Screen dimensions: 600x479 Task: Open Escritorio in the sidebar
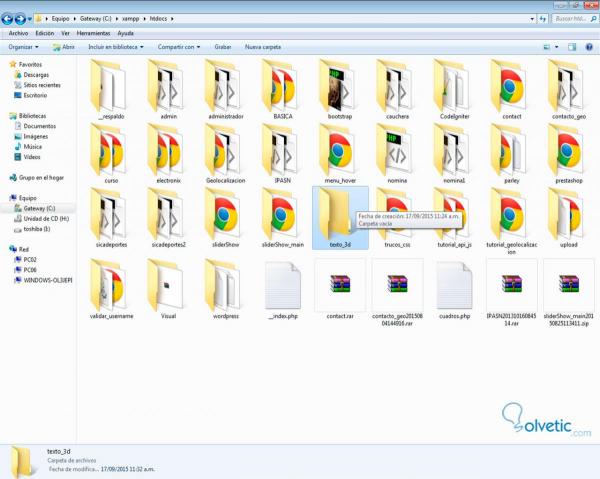35,95
